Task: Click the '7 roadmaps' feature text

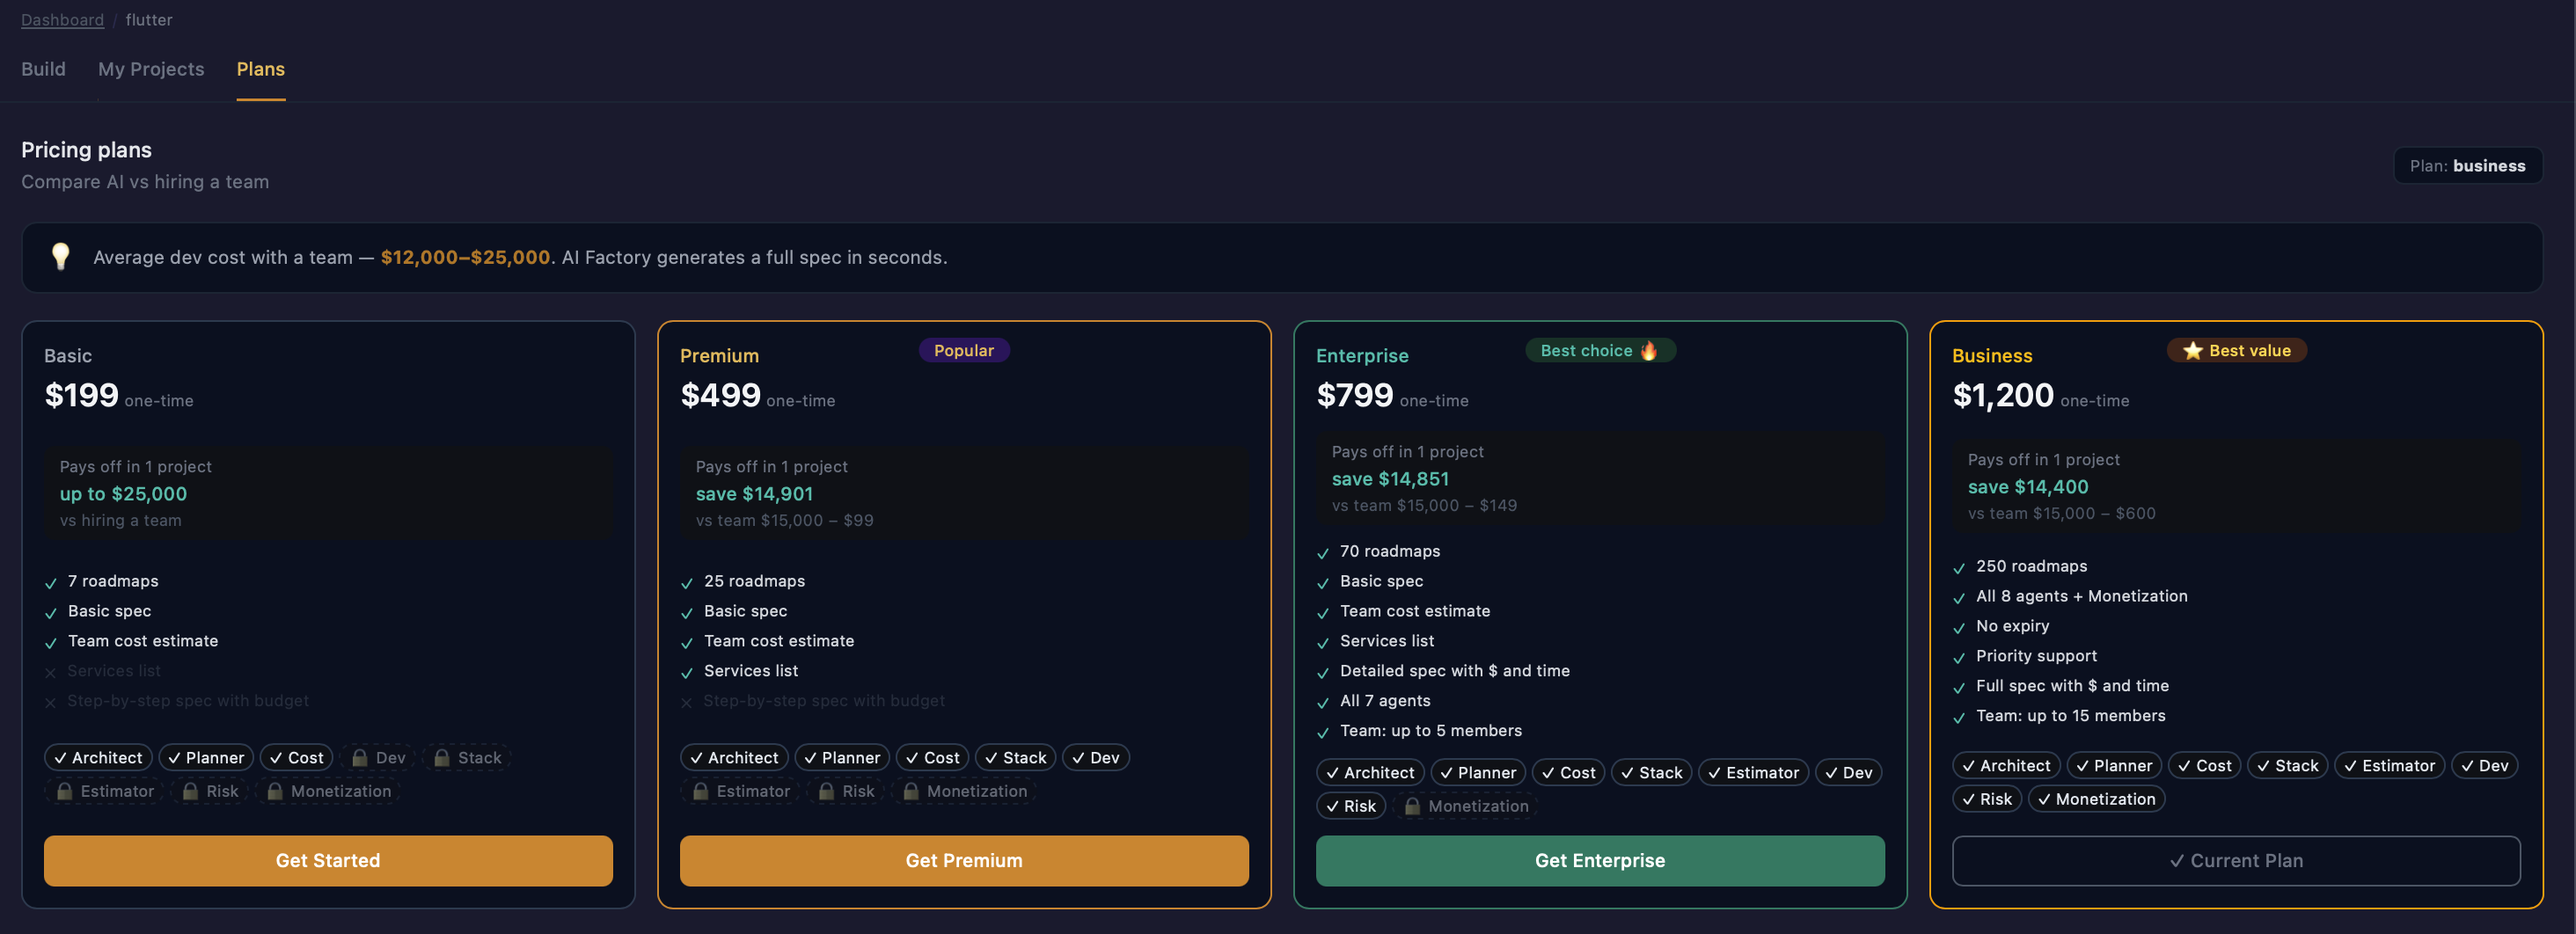Action: 113,581
